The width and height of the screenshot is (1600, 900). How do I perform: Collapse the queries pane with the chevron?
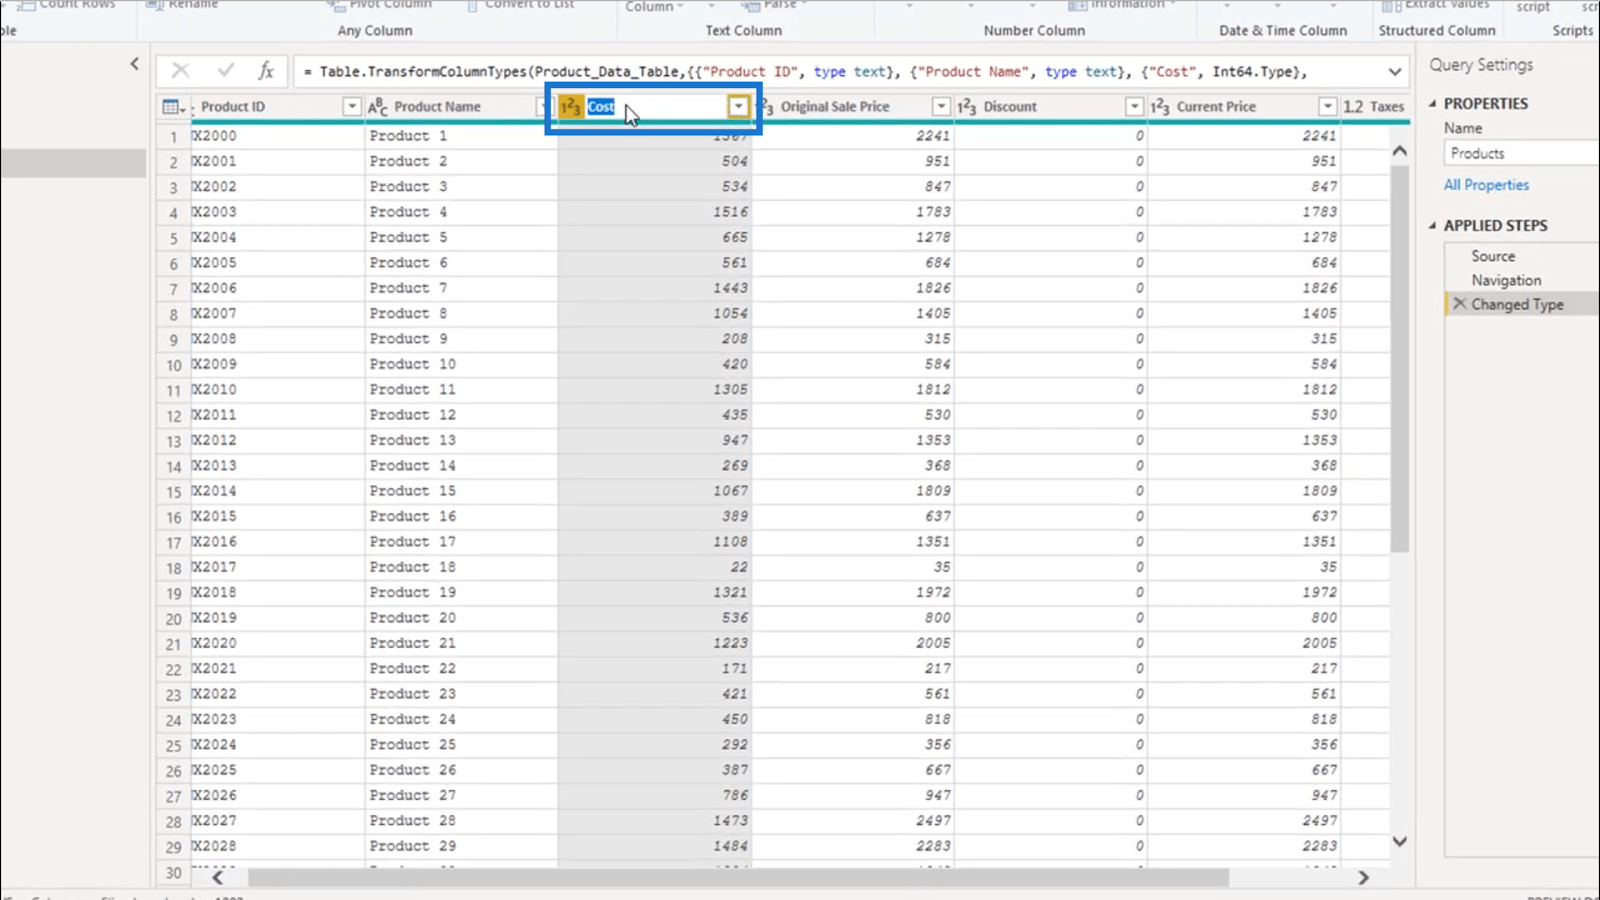pyautogui.click(x=134, y=64)
